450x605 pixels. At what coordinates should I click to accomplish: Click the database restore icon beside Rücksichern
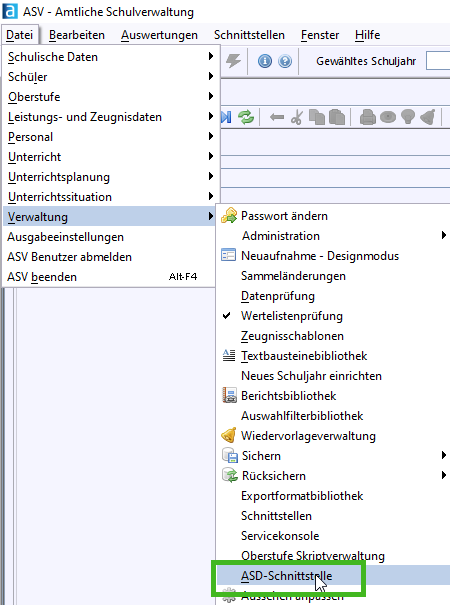[x=230, y=475]
